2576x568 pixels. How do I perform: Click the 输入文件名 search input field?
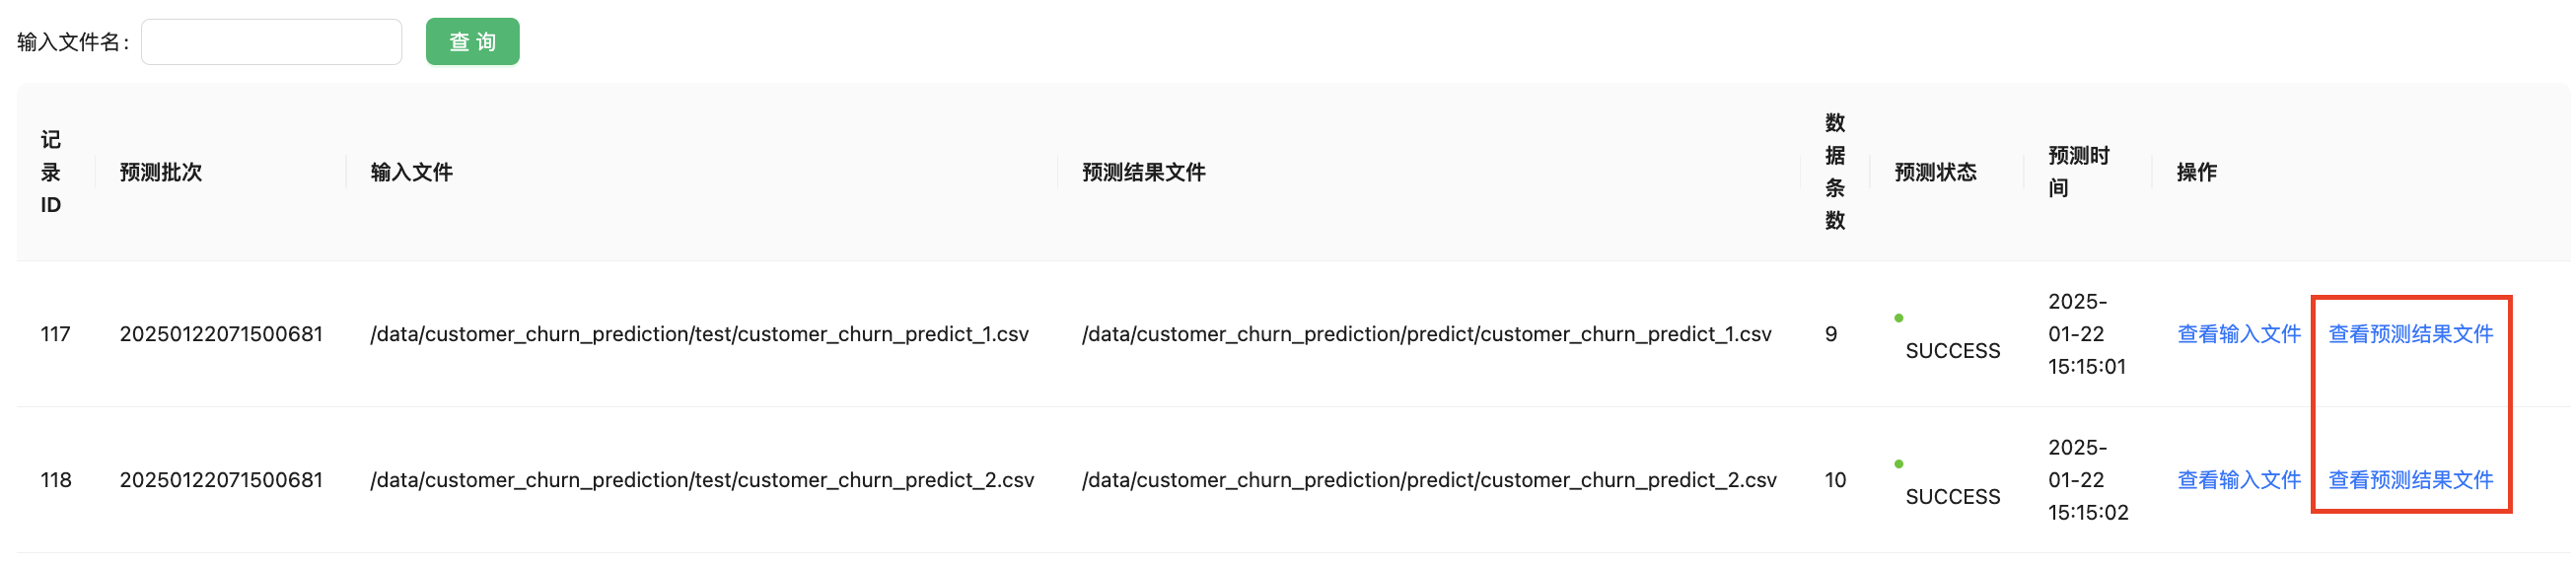271,42
